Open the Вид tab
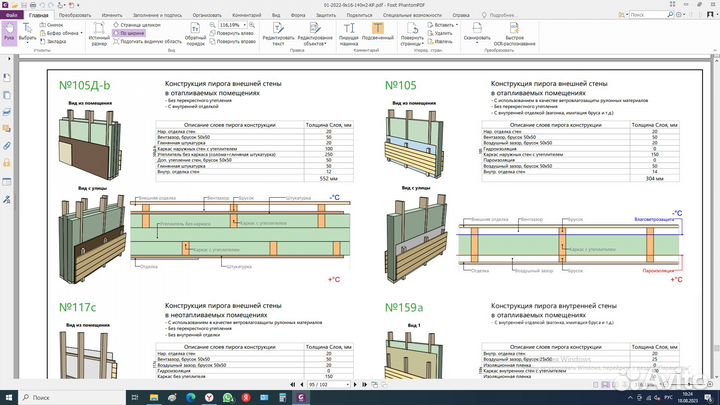Viewport: 720px width, 405px height. (x=276, y=15)
